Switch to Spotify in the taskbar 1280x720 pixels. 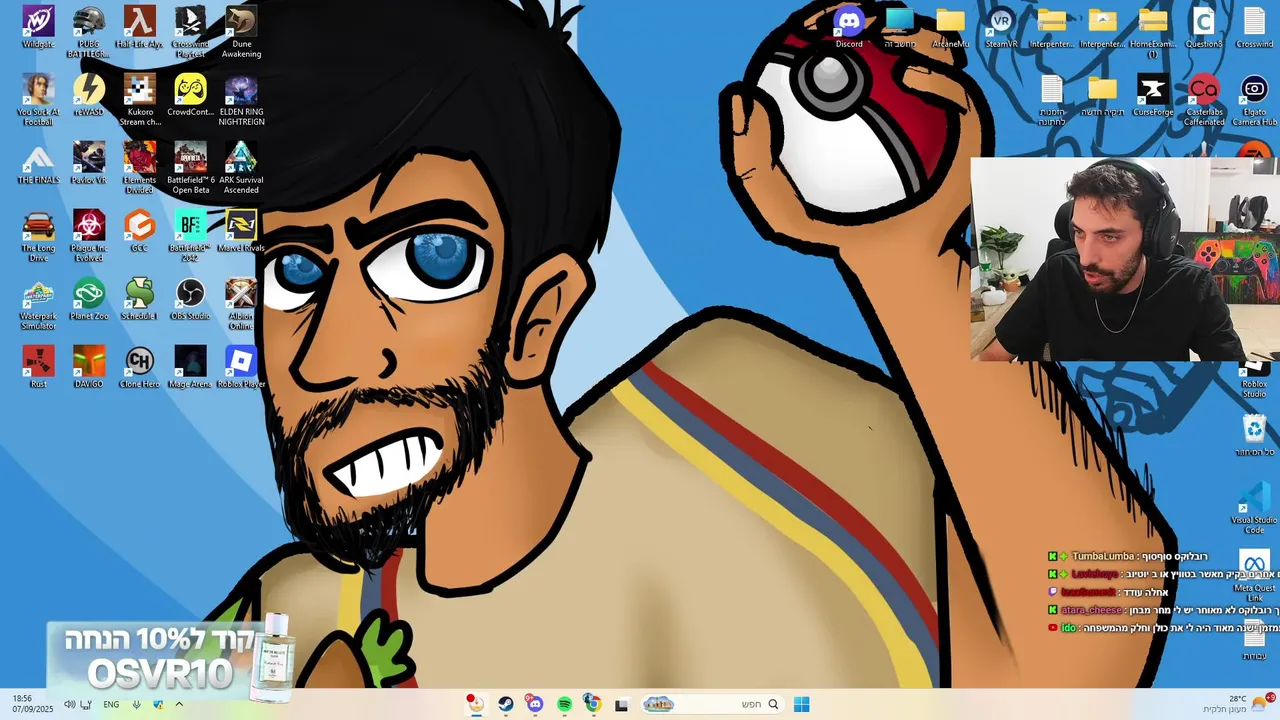coord(564,704)
